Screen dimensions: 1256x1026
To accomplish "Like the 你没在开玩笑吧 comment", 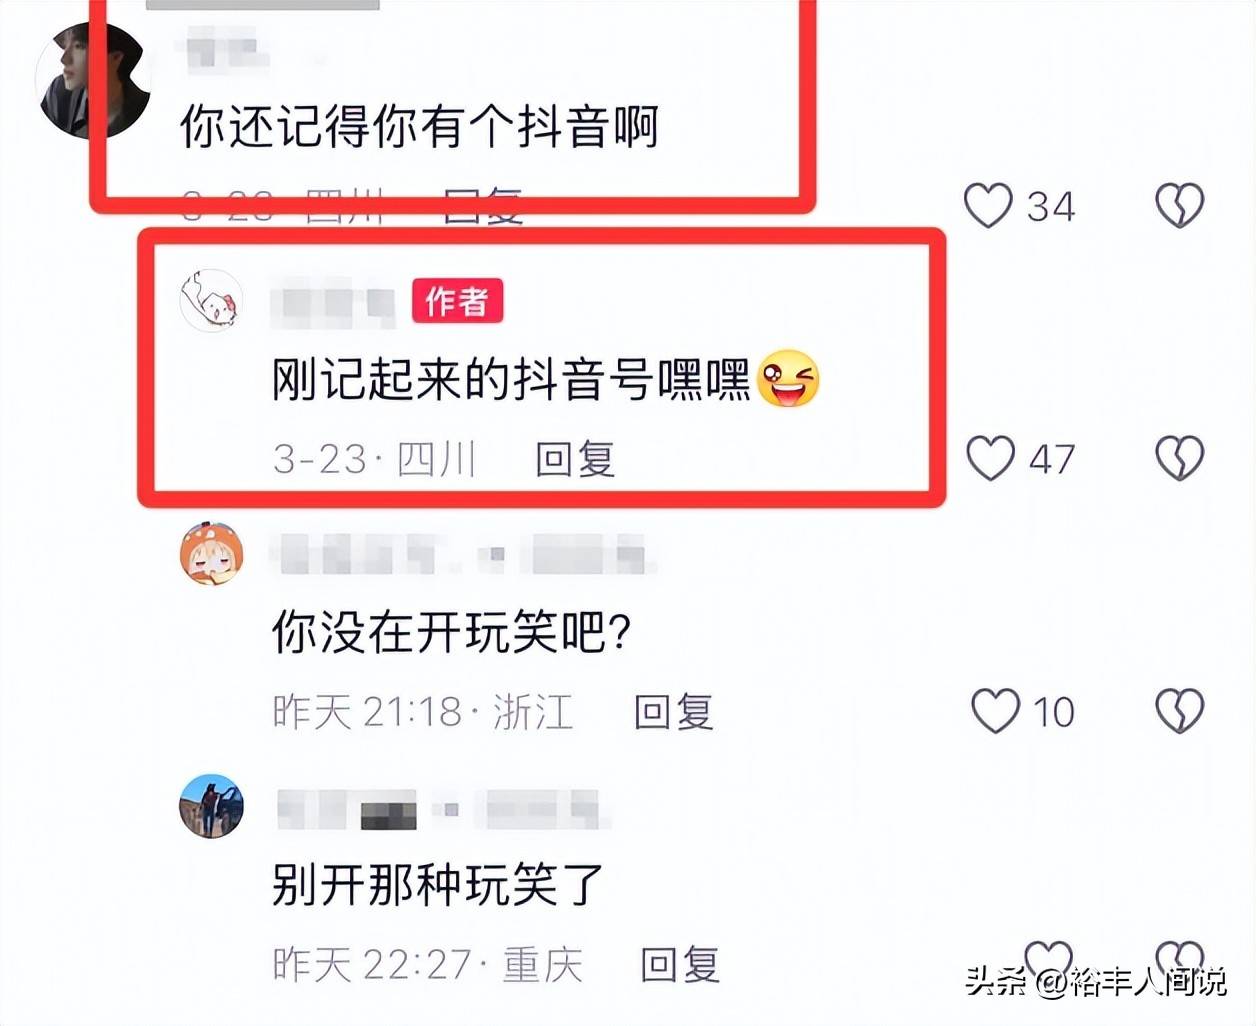I will click(x=996, y=711).
